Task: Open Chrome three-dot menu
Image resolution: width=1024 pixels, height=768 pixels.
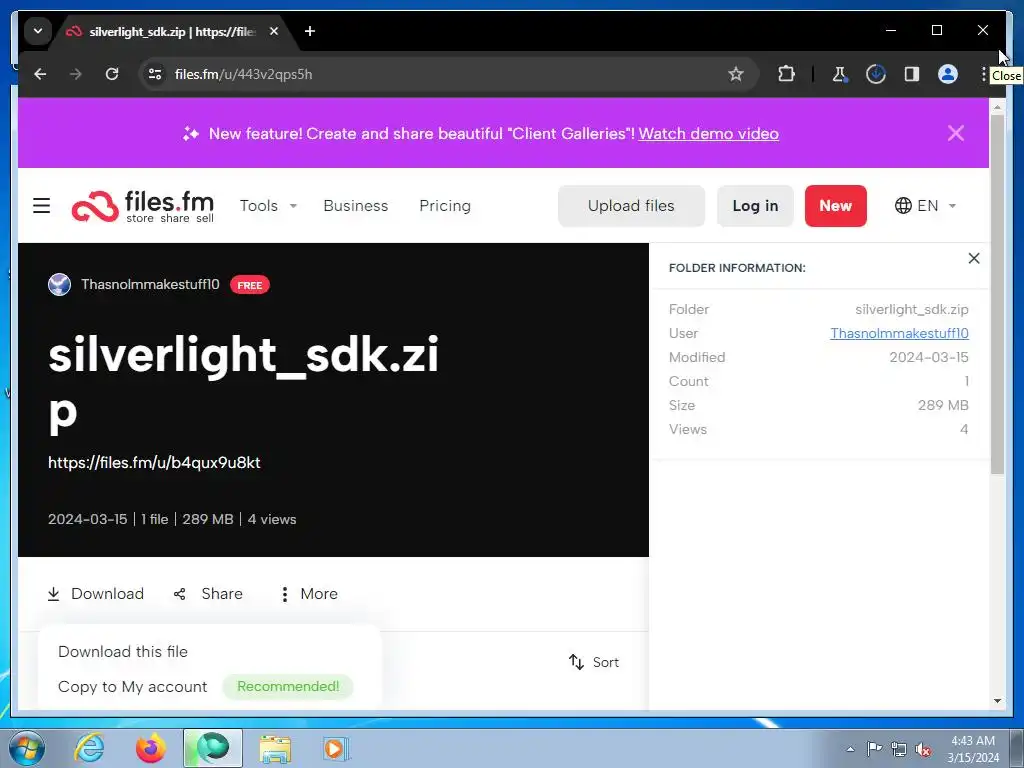Action: point(983,74)
